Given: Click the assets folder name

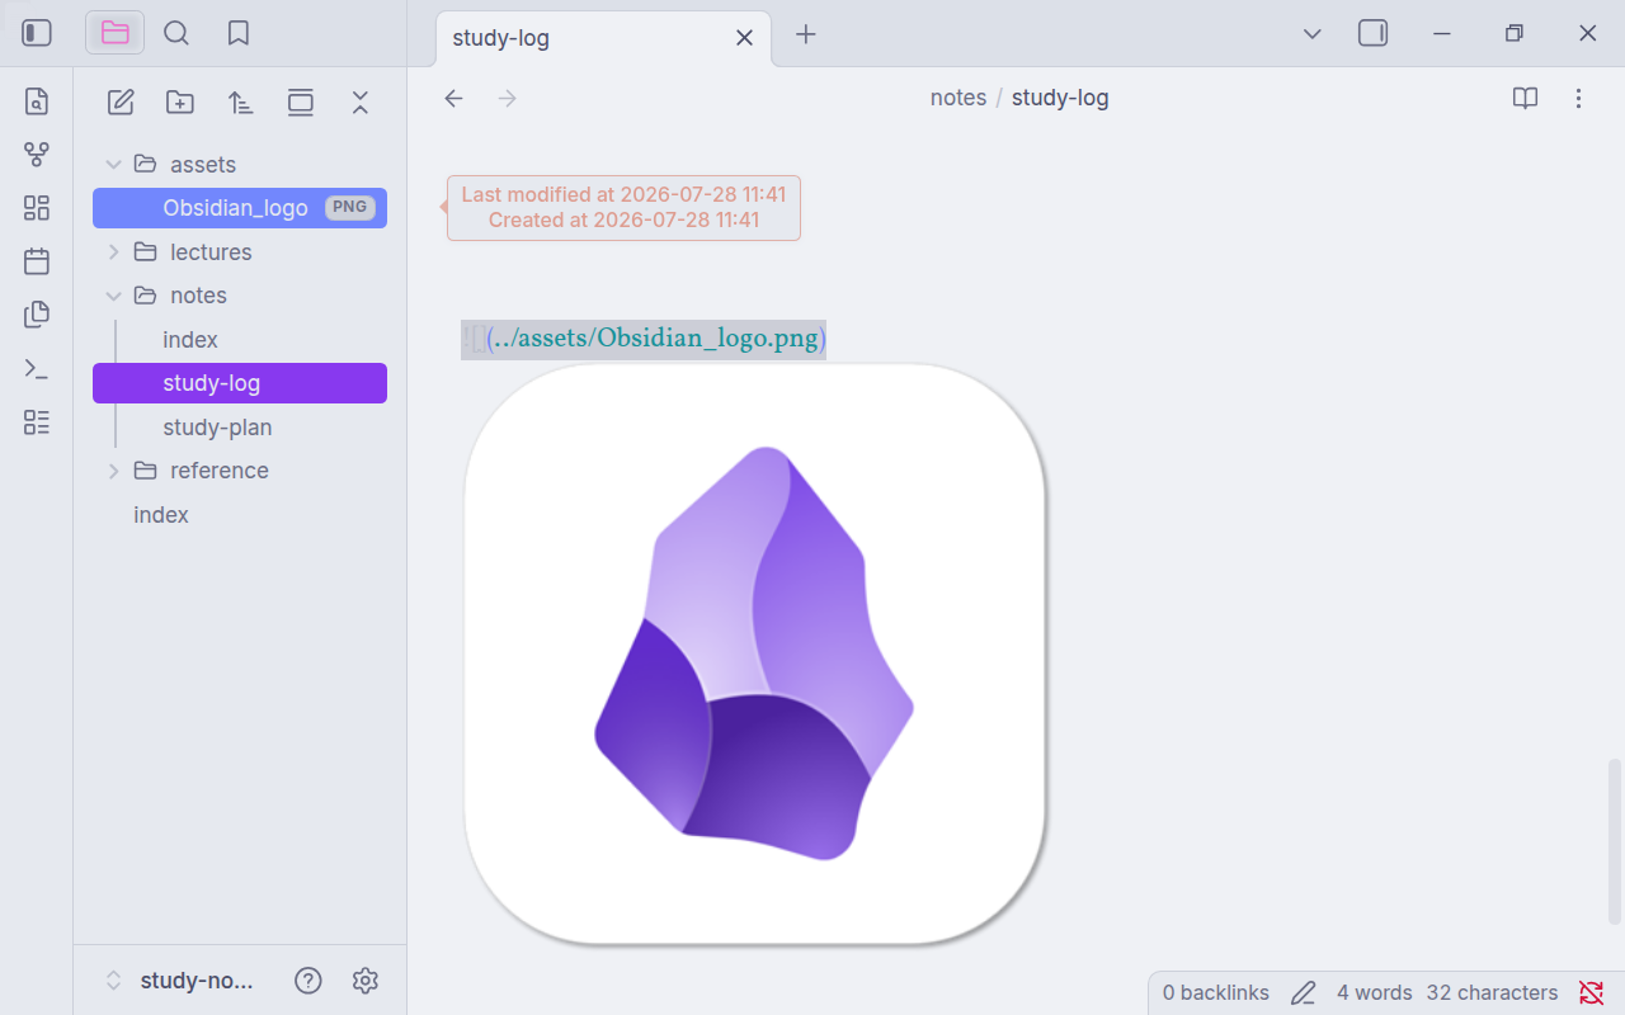Looking at the screenshot, I should click(203, 164).
